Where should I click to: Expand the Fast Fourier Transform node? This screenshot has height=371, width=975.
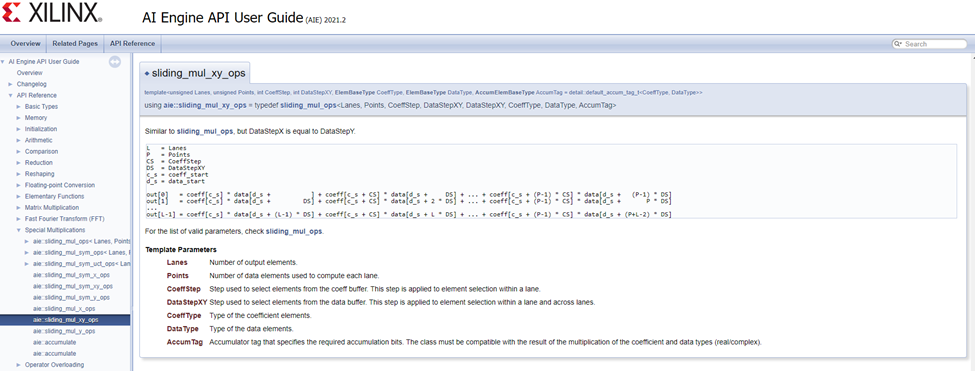(x=19, y=219)
